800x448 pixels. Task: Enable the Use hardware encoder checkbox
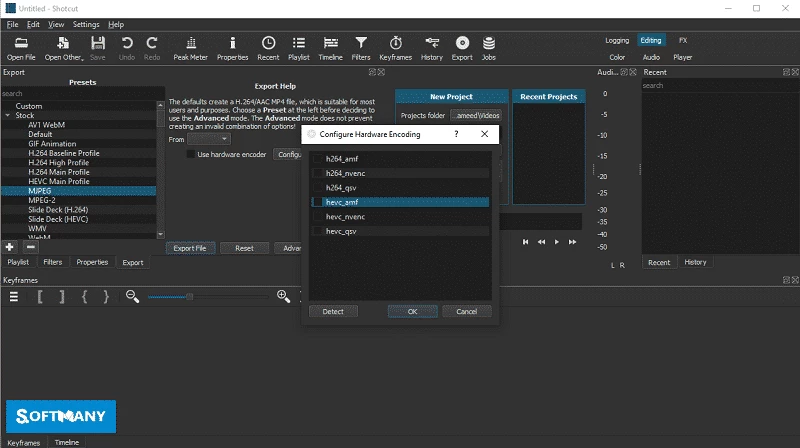tap(191, 154)
